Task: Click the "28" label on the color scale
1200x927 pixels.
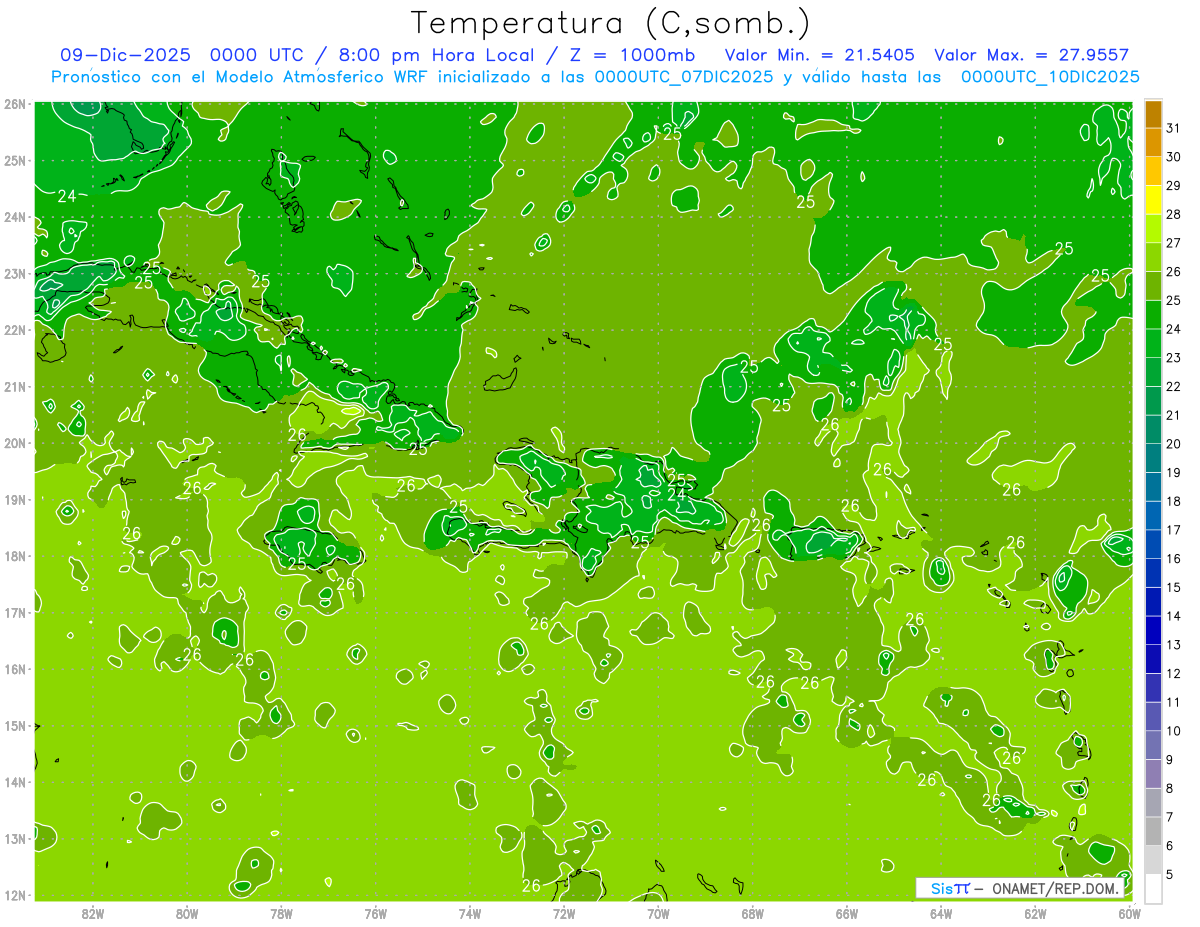Action: [x=1173, y=214]
